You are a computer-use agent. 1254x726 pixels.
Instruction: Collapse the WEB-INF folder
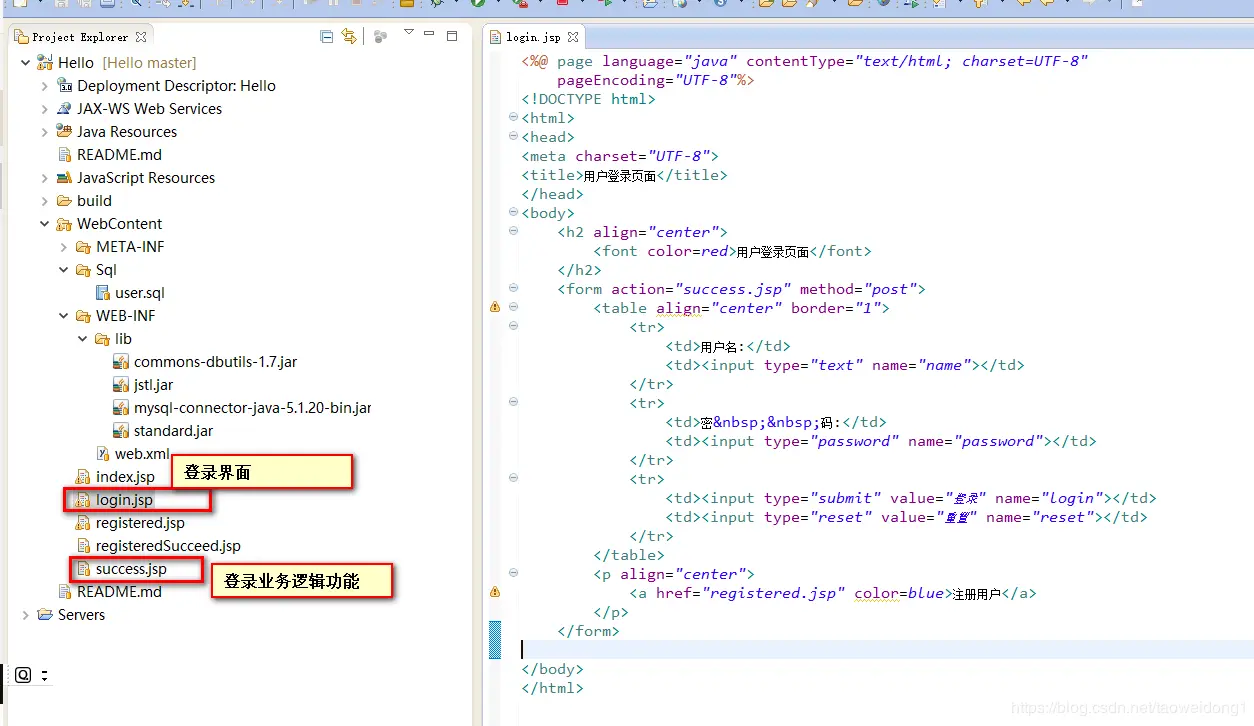63,316
